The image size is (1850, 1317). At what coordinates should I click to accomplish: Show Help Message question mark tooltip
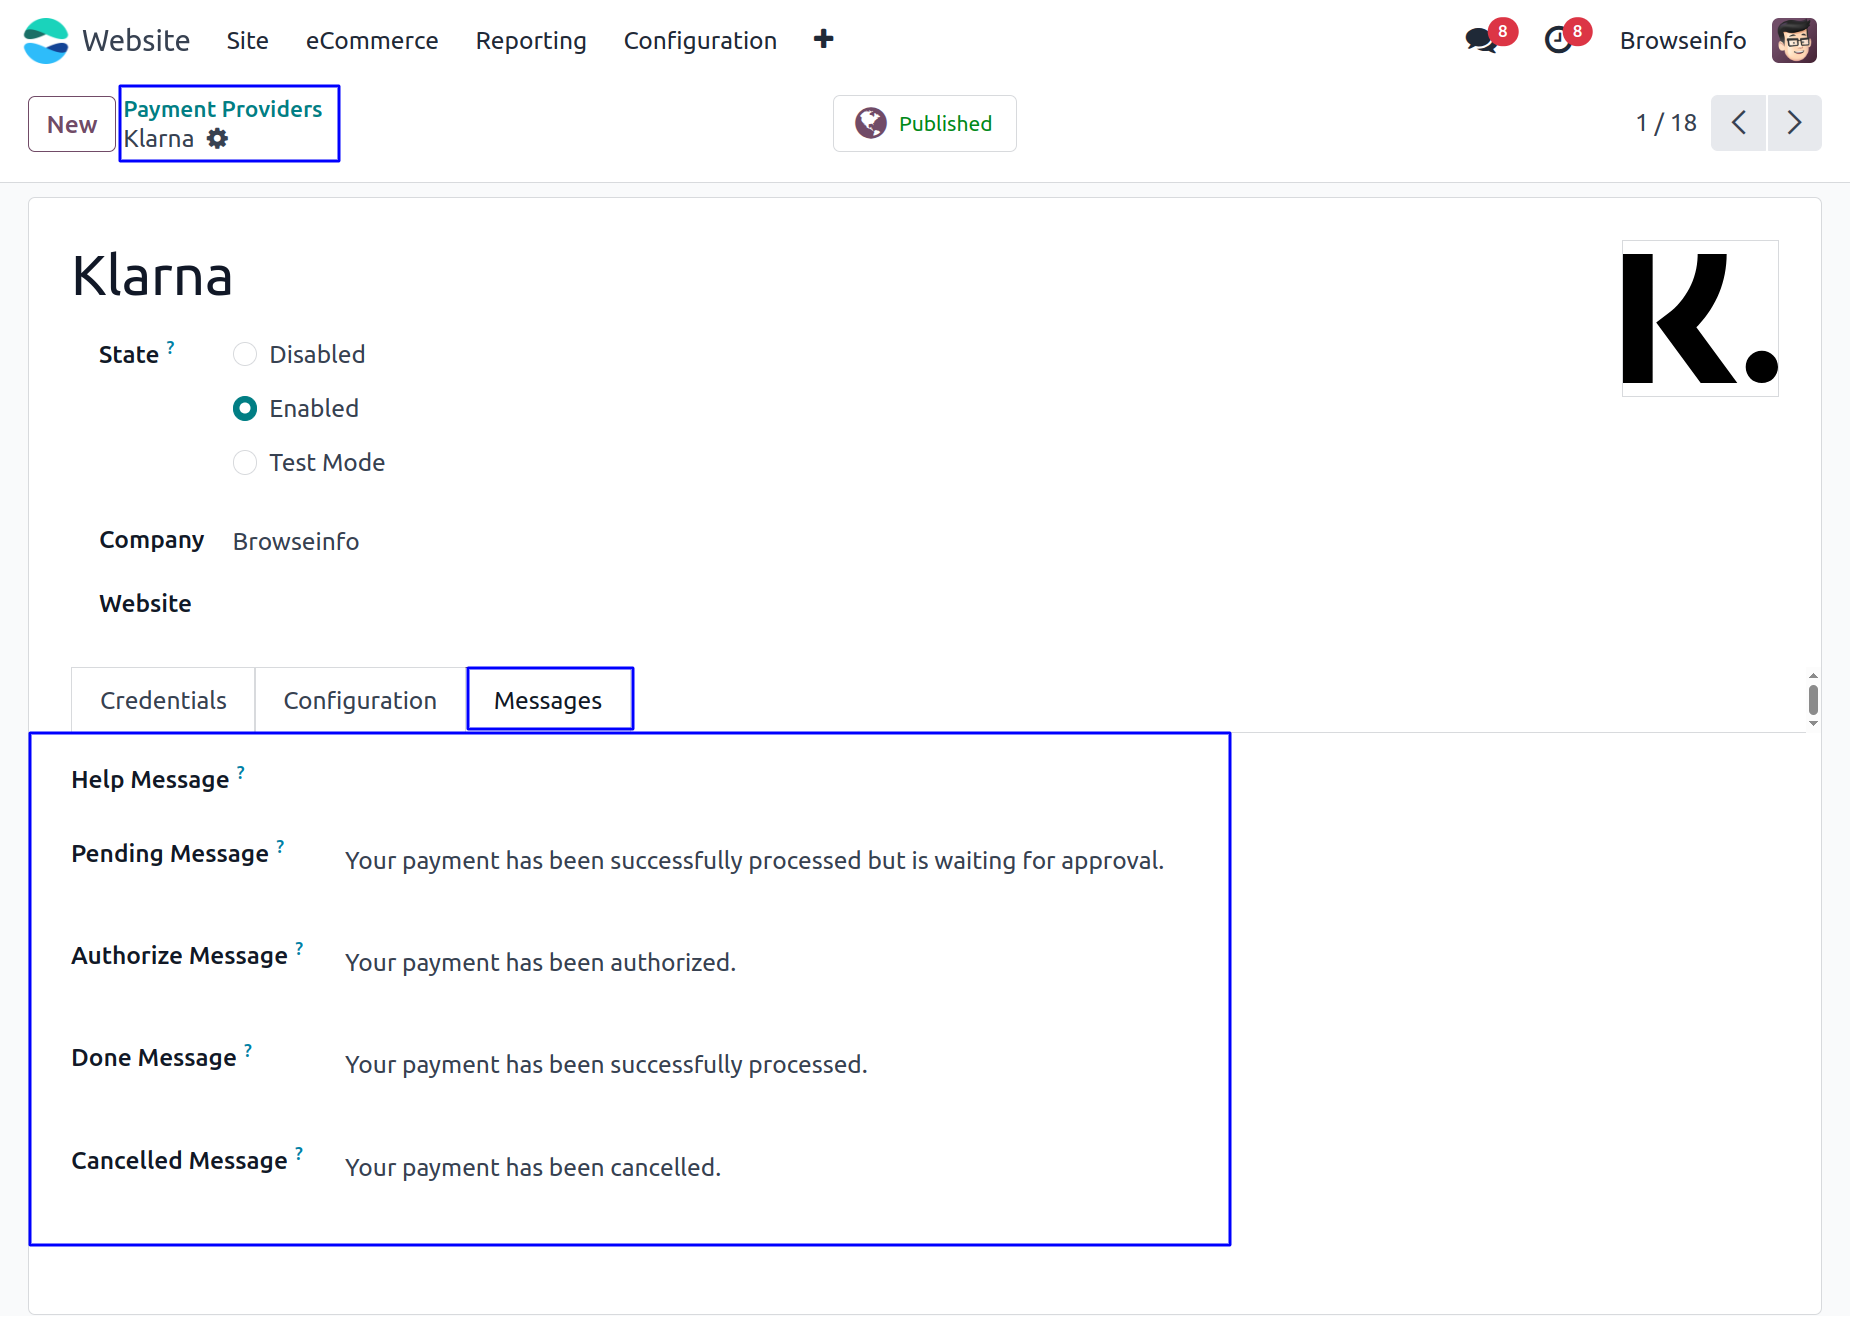pyautogui.click(x=241, y=772)
